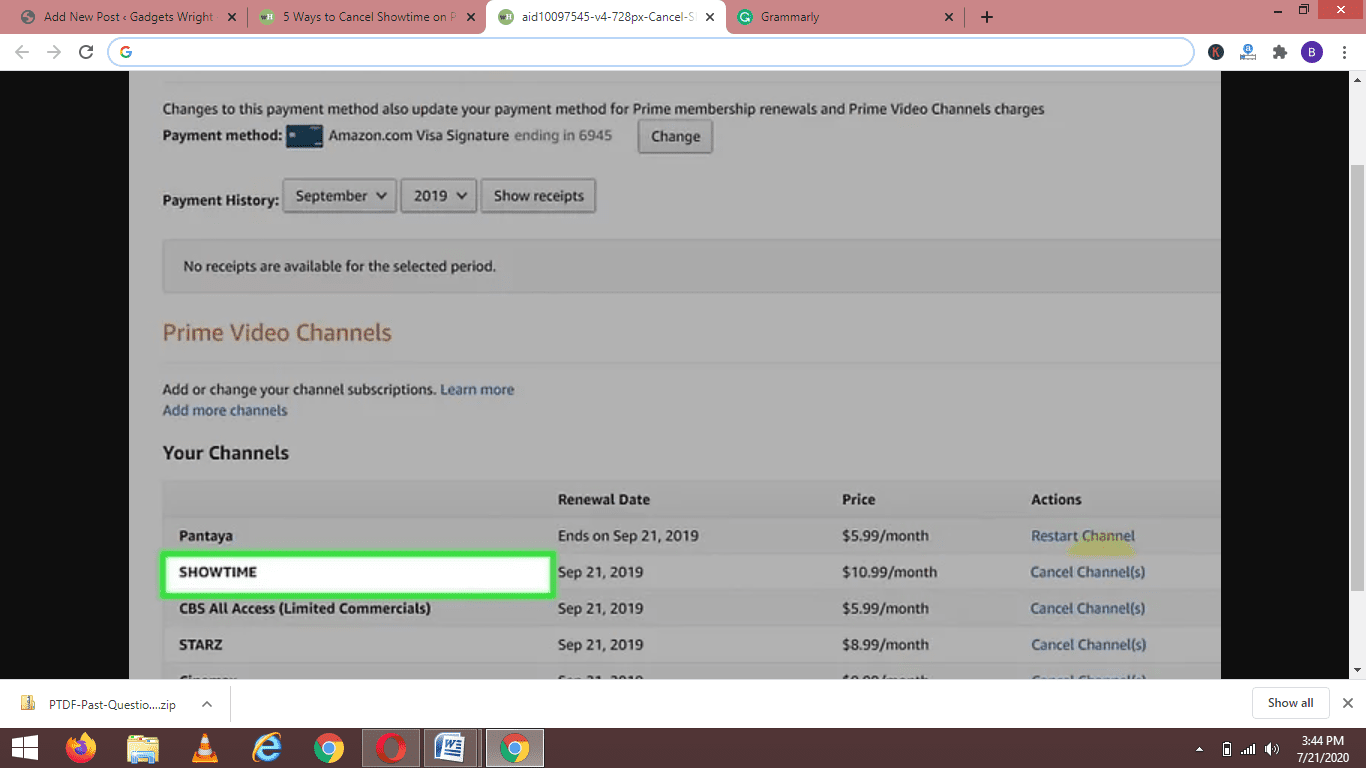Click the Show receipts button
Image resolution: width=1366 pixels, height=768 pixels.
coord(538,196)
